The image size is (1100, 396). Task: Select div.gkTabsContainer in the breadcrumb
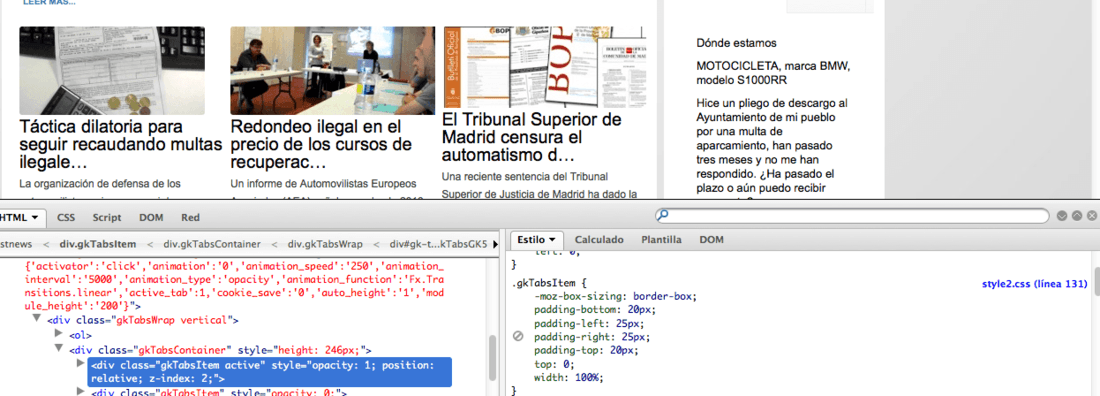tap(212, 244)
